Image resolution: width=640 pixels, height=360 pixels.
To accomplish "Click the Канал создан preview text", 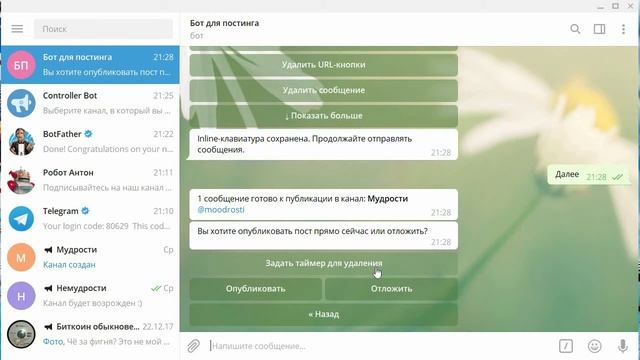I will (69, 264).
